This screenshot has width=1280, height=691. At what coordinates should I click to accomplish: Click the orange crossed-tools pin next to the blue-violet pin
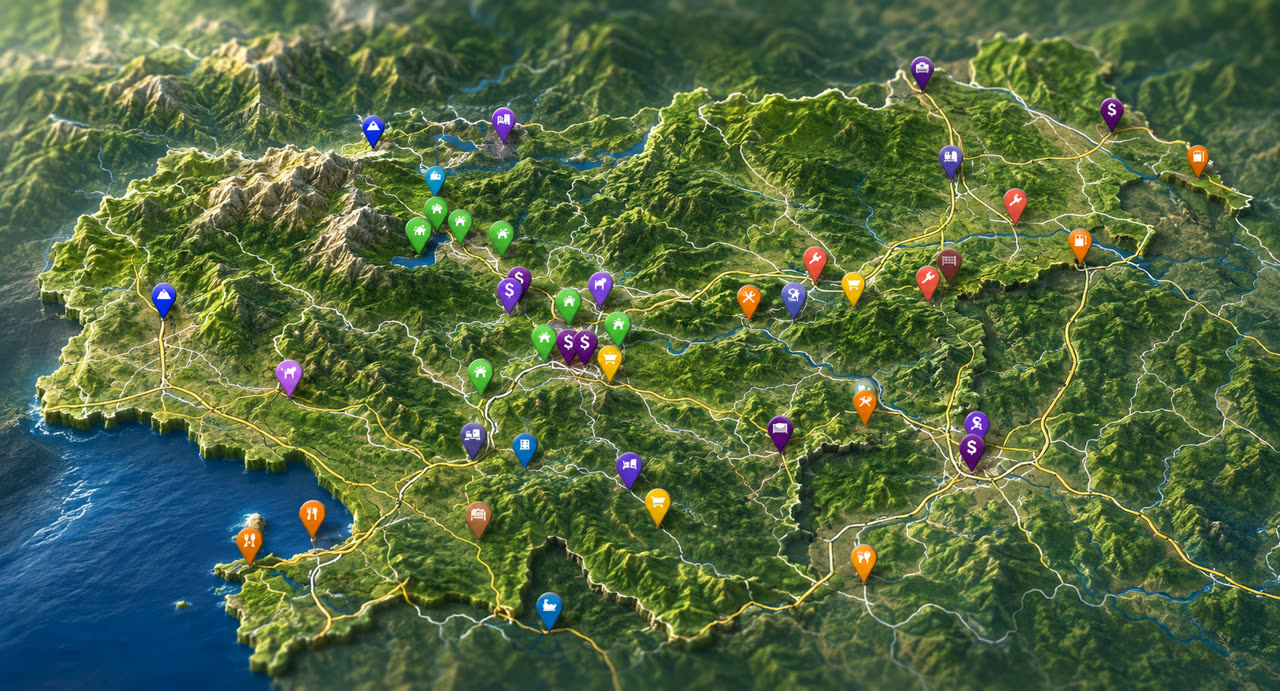click(749, 300)
